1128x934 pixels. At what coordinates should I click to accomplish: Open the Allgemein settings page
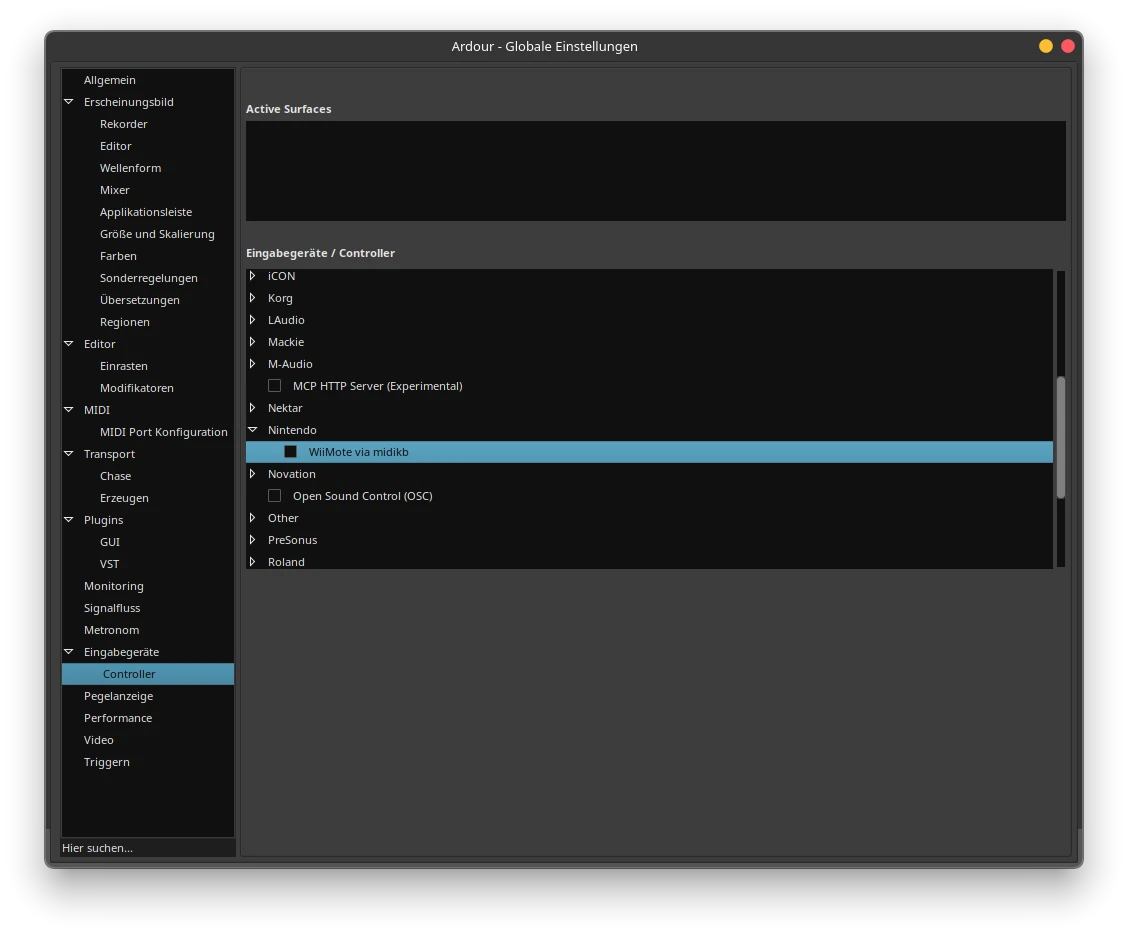coord(109,80)
